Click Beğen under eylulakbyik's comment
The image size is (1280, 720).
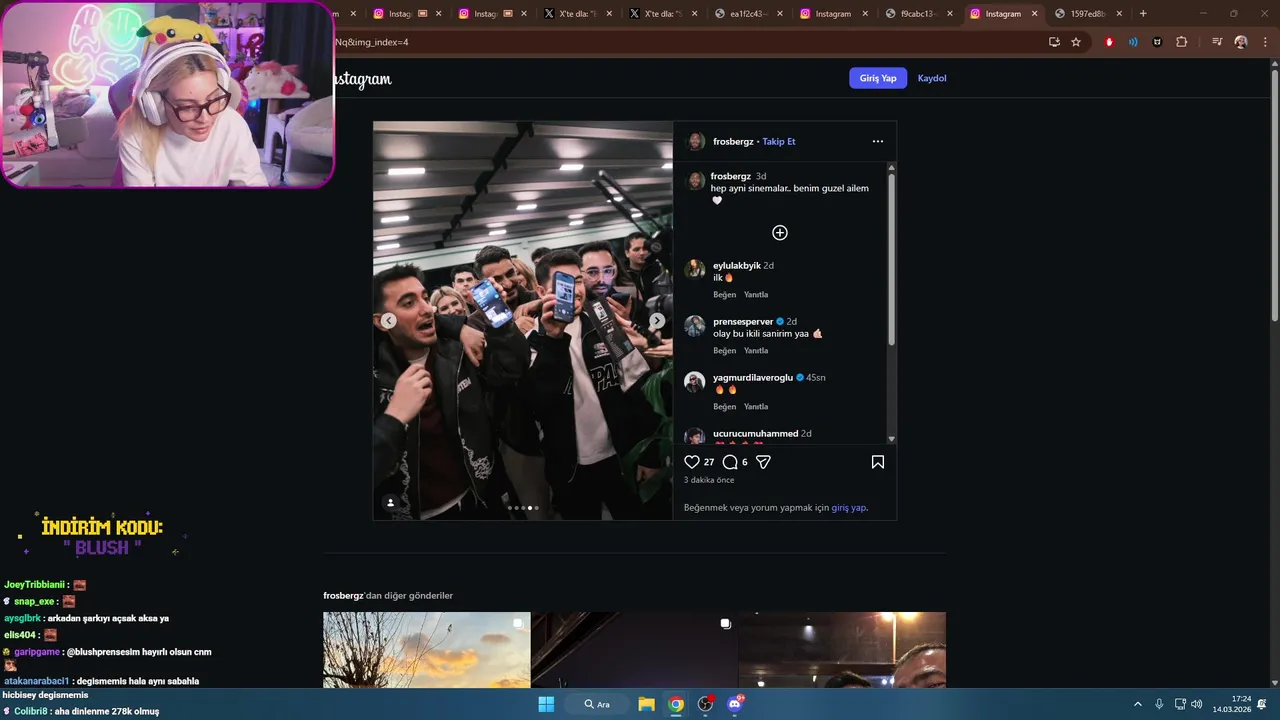click(724, 295)
